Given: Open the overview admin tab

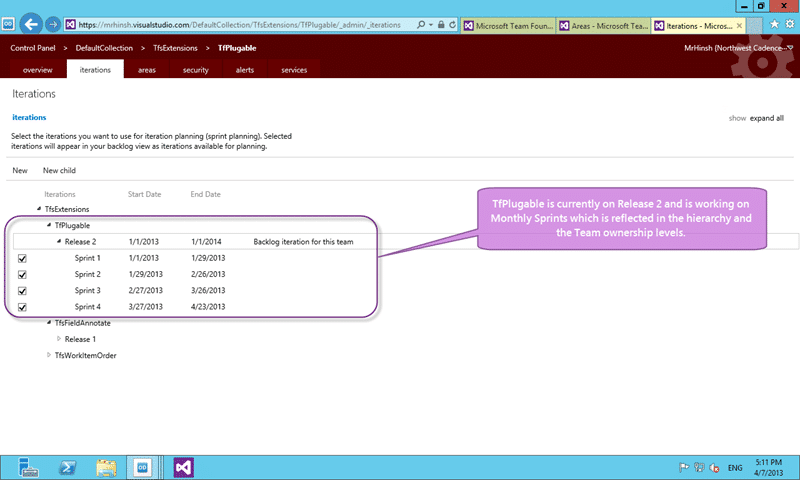Looking at the screenshot, I should [38, 70].
